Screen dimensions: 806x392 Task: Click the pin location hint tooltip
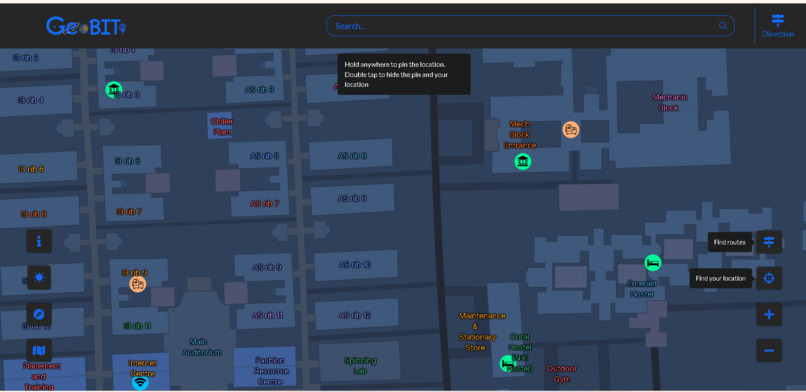point(404,74)
